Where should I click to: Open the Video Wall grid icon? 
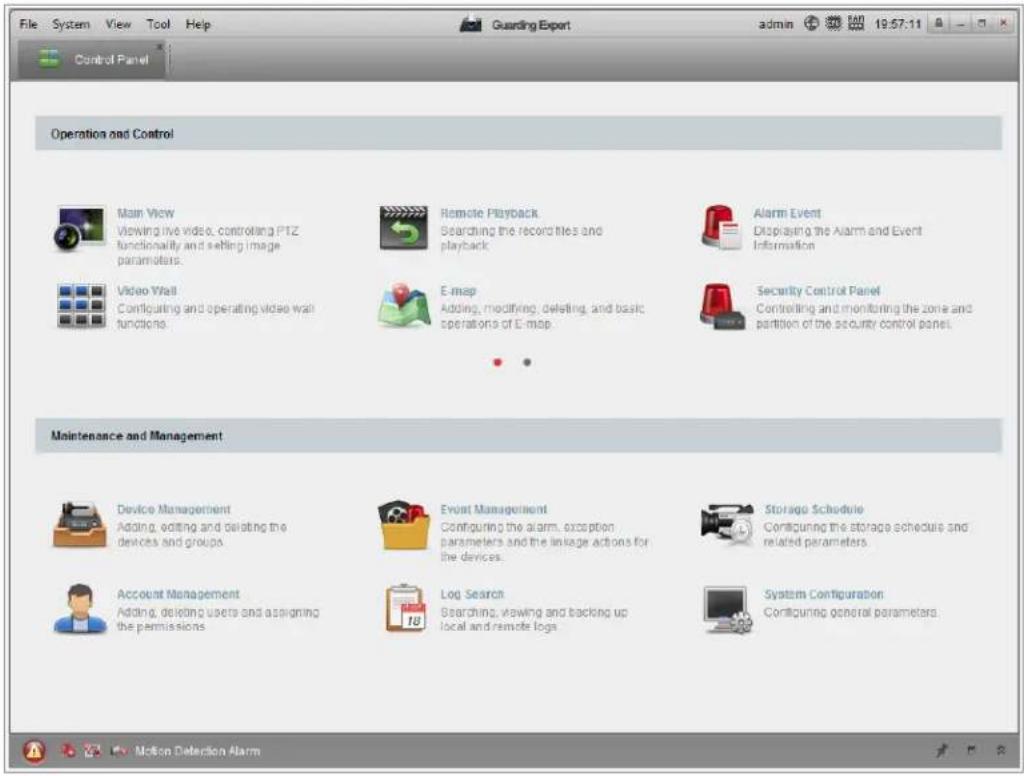(81, 306)
